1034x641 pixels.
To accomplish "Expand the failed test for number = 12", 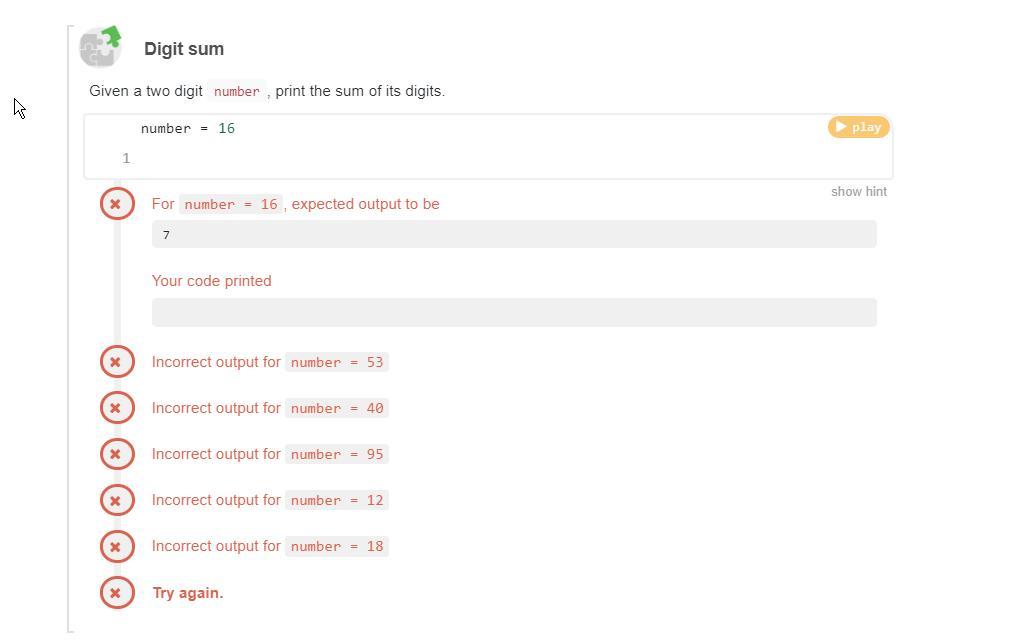I will tap(270, 501).
